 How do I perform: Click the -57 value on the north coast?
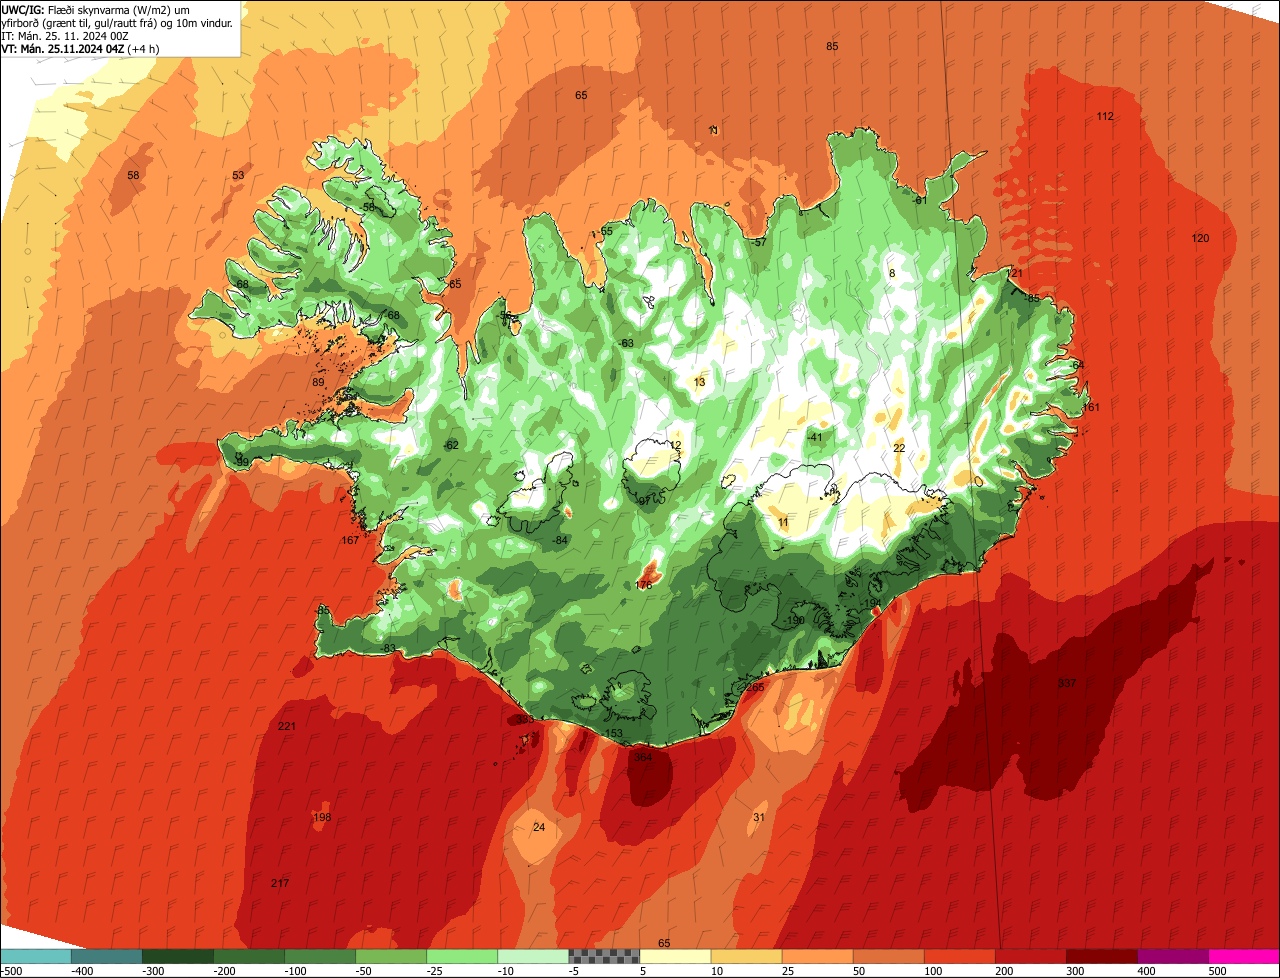click(758, 242)
